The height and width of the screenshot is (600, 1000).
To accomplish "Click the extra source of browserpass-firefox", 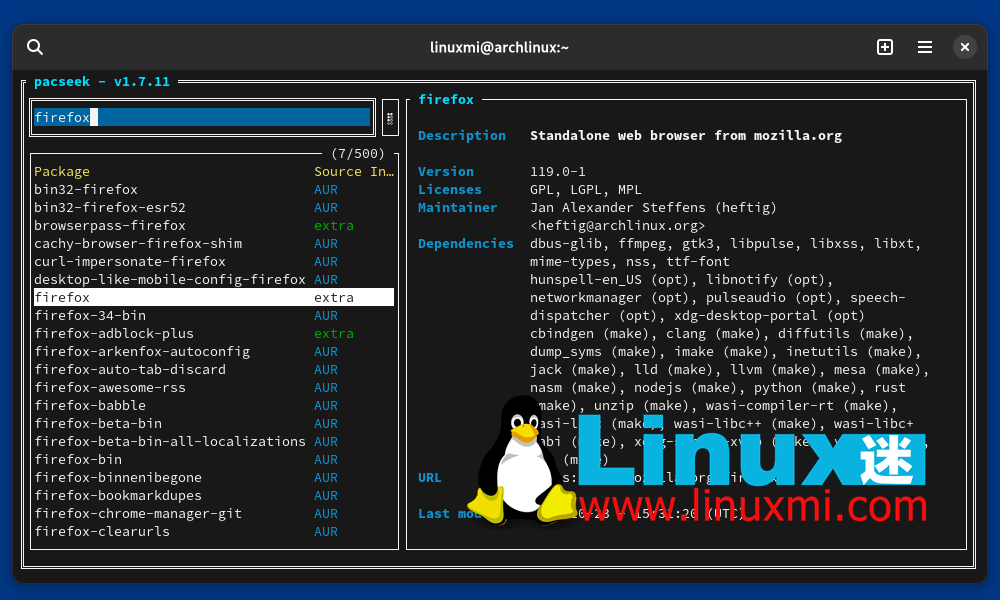I will [334, 226].
